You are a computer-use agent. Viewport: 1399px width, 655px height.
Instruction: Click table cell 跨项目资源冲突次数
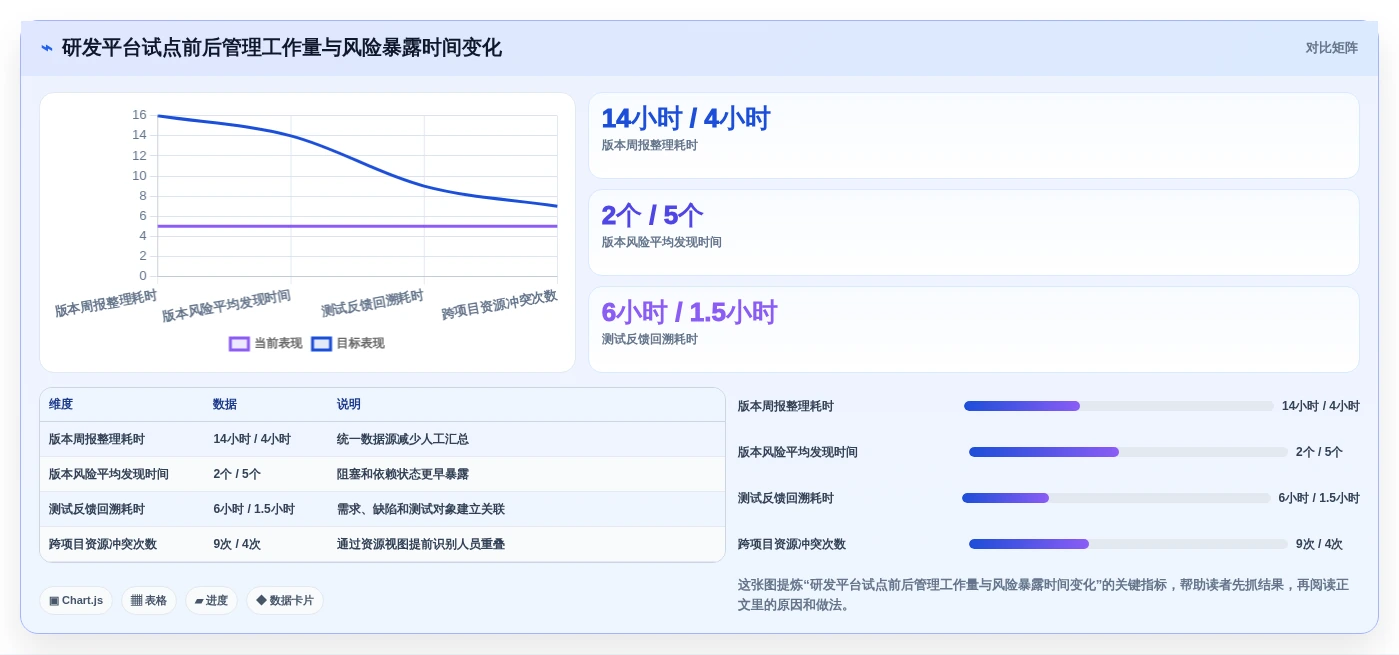point(103,544)
